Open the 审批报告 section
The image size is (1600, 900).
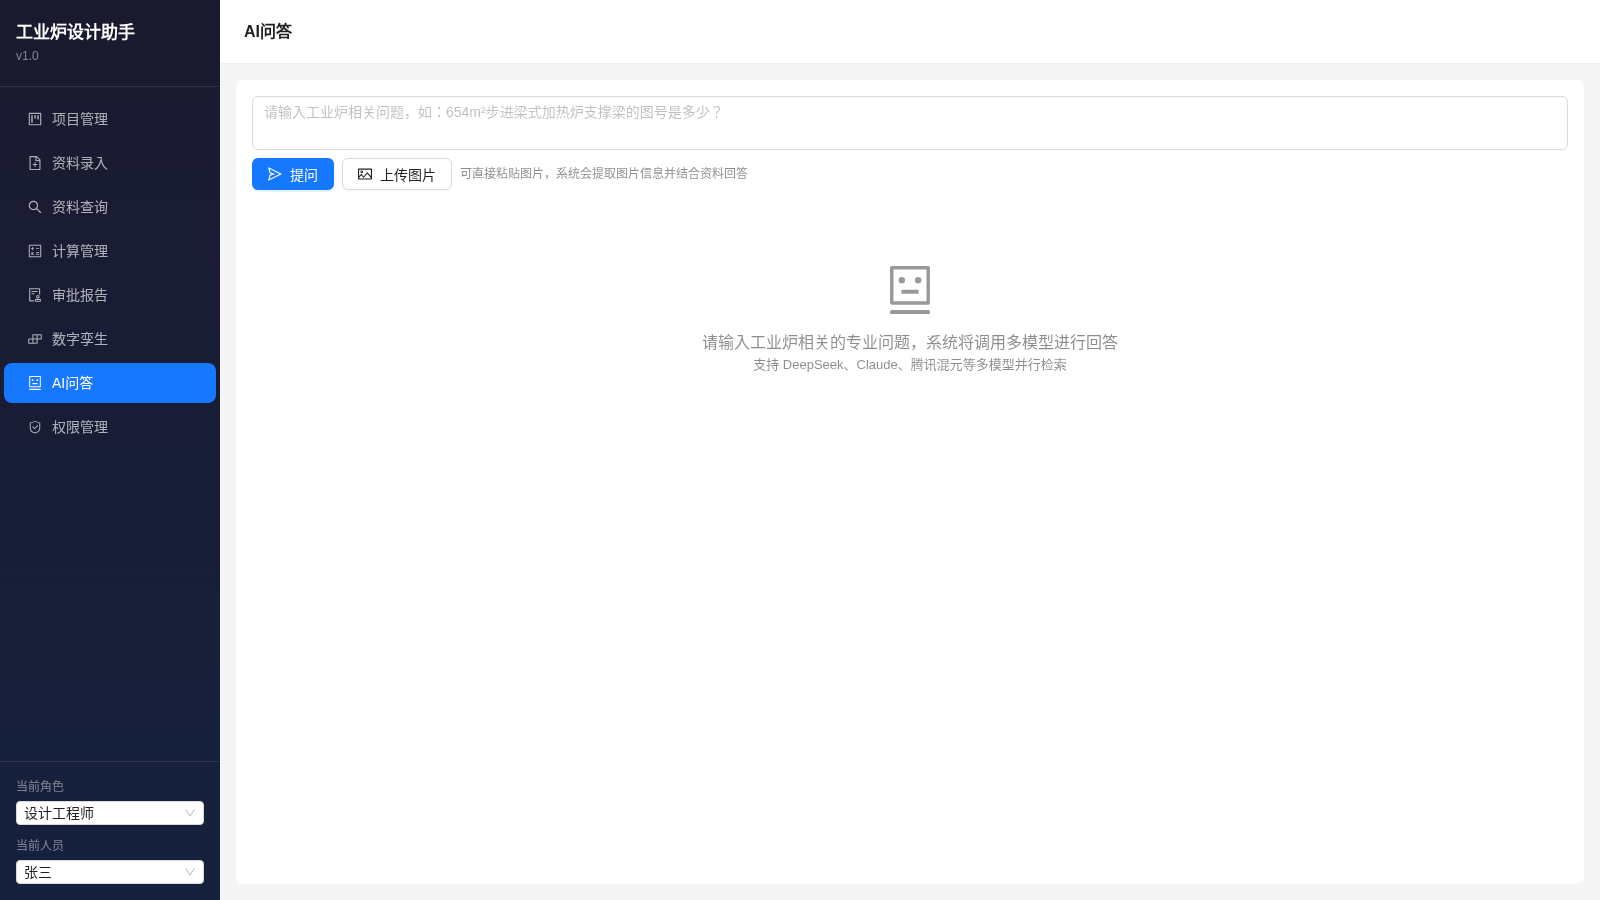coord(110,295)
